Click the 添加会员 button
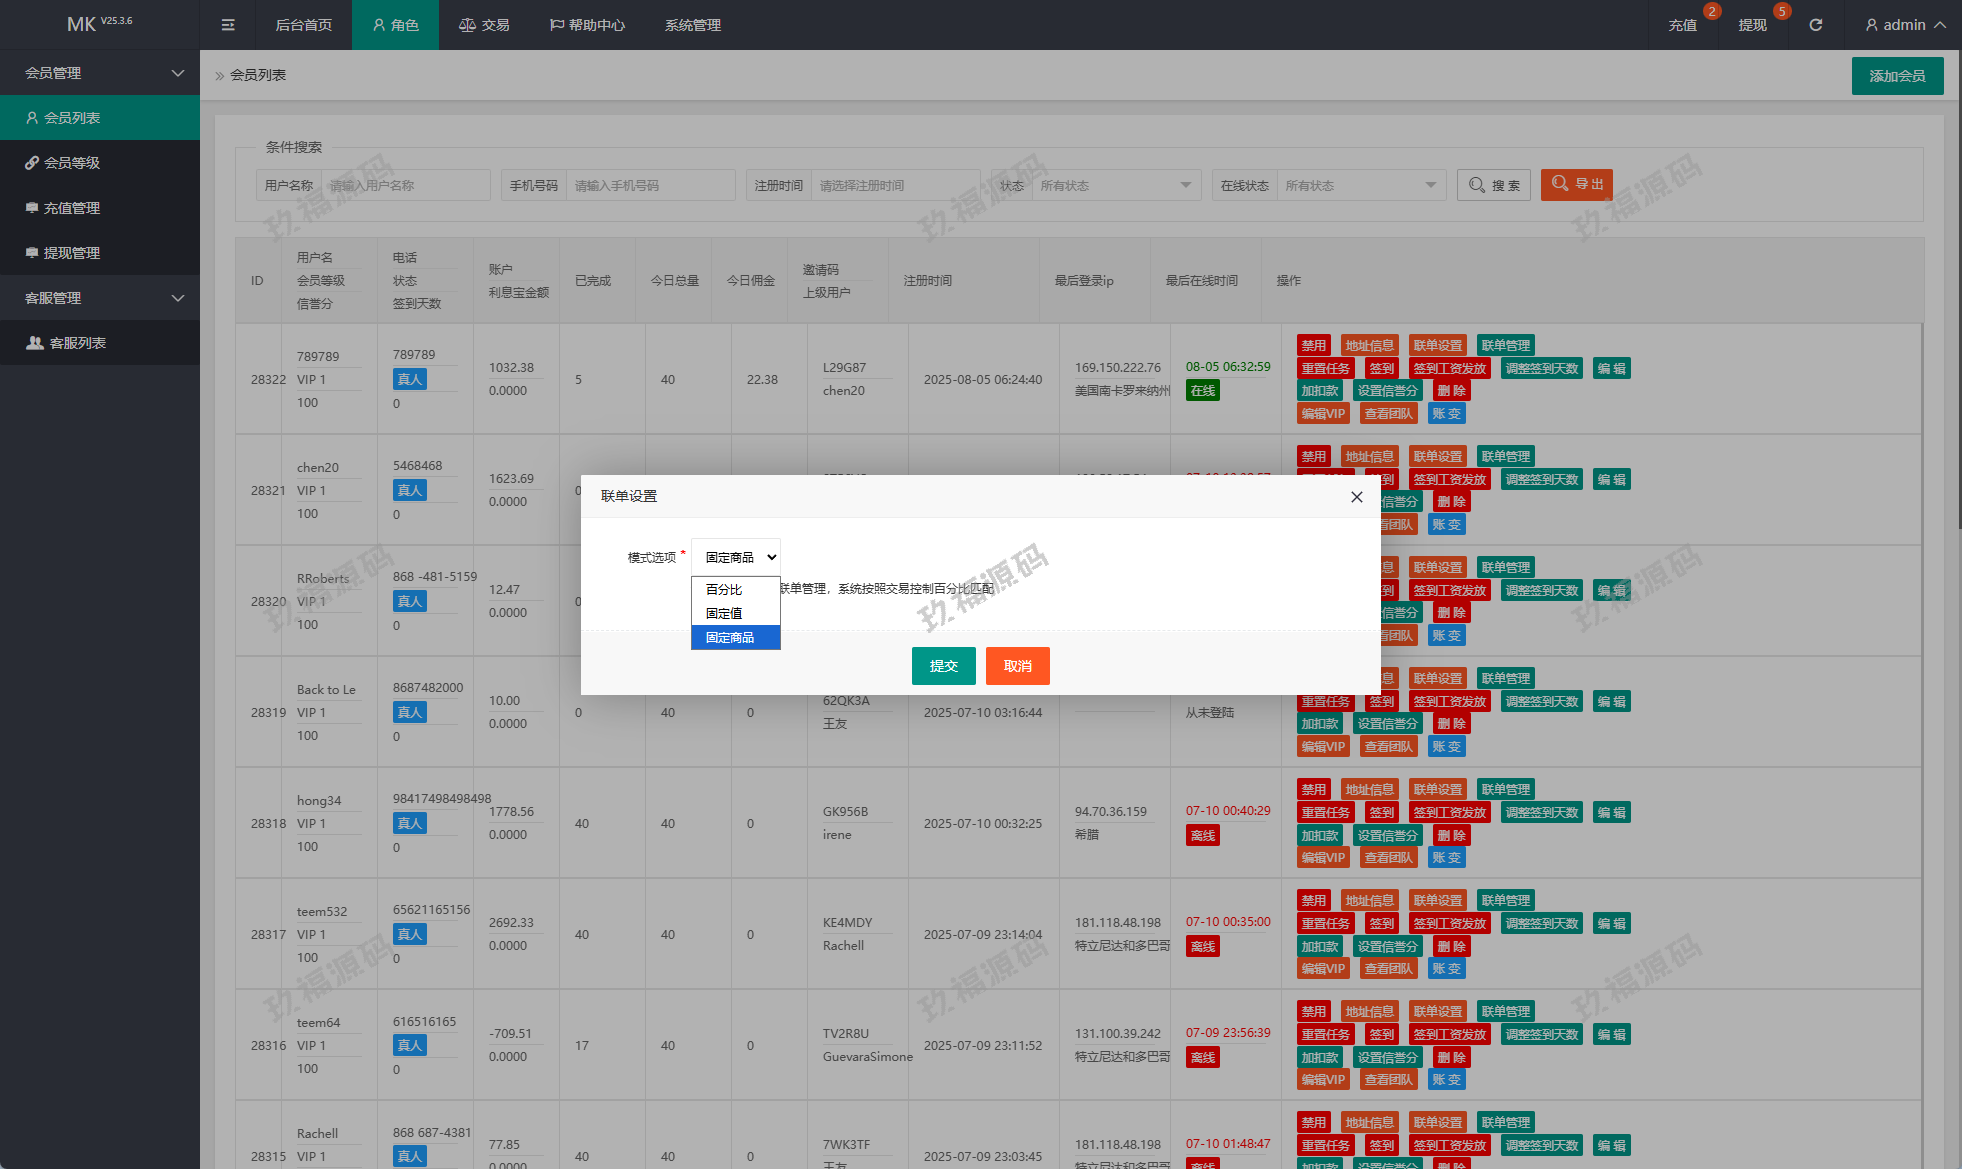 pyautogui.click(x=1897, y=76)
